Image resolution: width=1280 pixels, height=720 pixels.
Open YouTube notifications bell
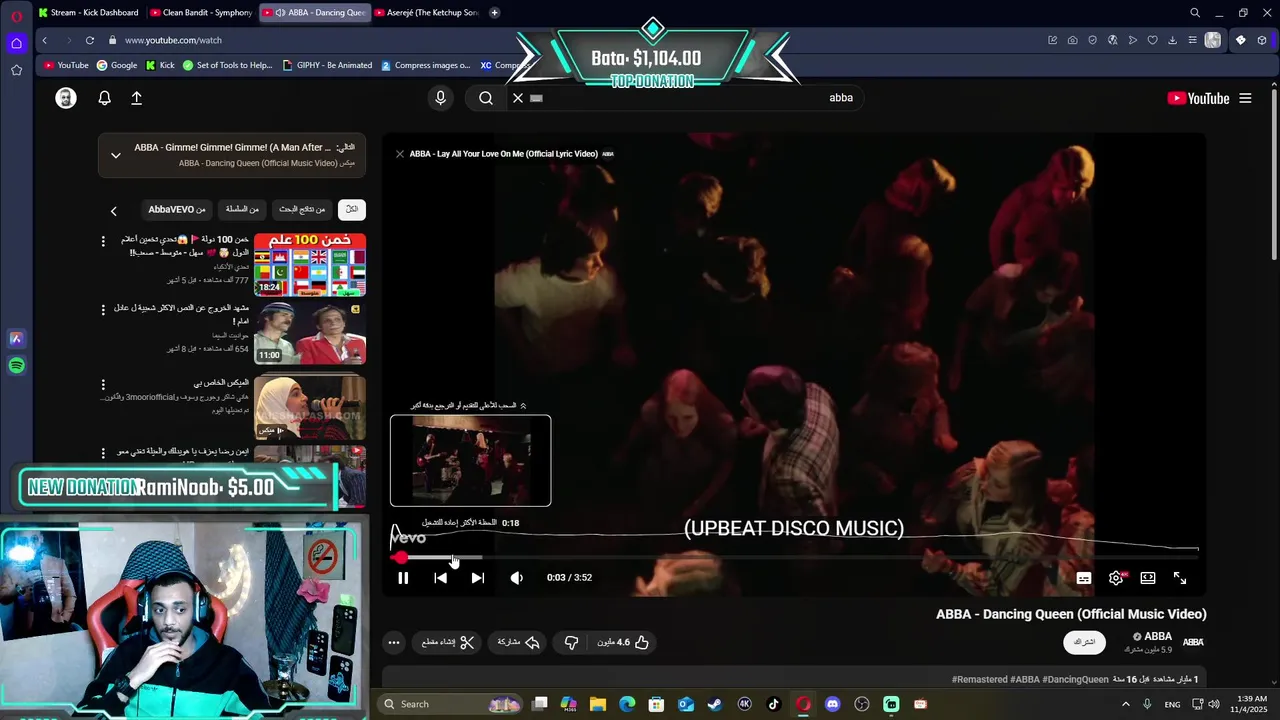click(x=104, y=98)
